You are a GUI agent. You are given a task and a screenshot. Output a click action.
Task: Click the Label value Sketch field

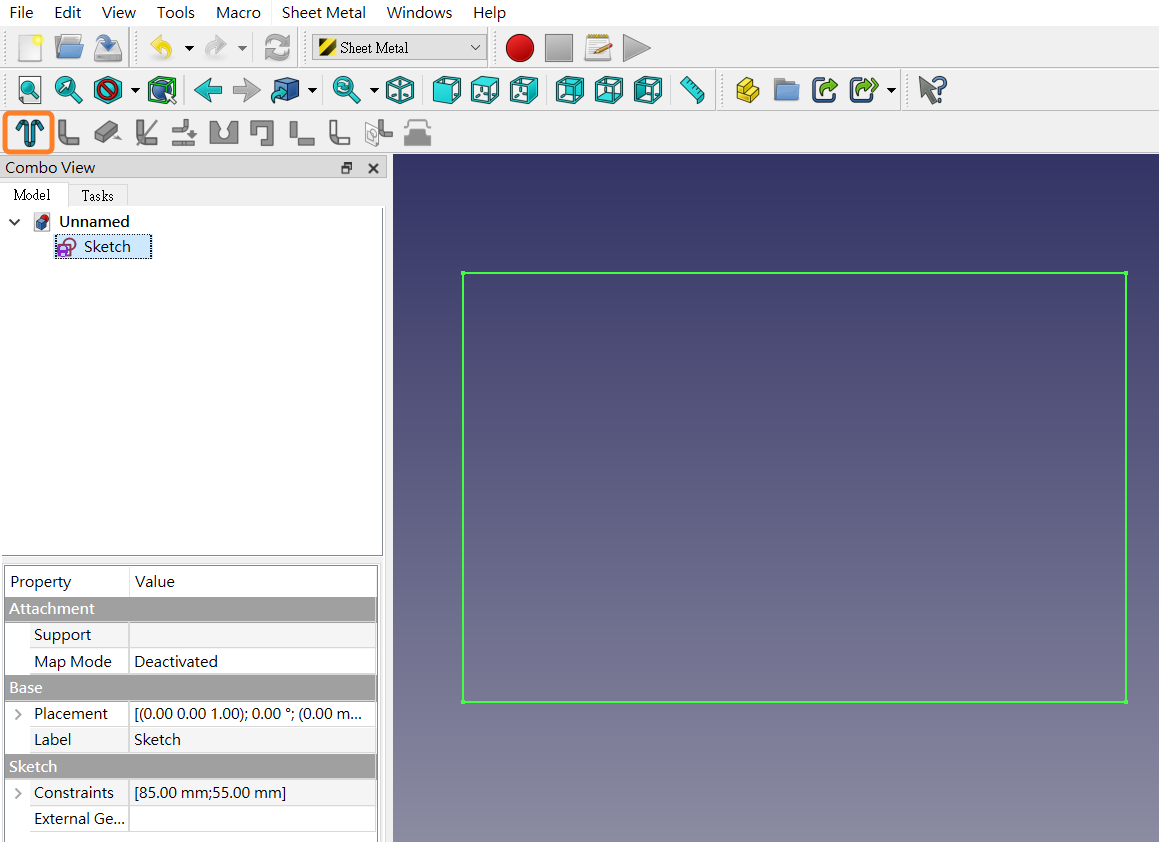pos(253,740)
